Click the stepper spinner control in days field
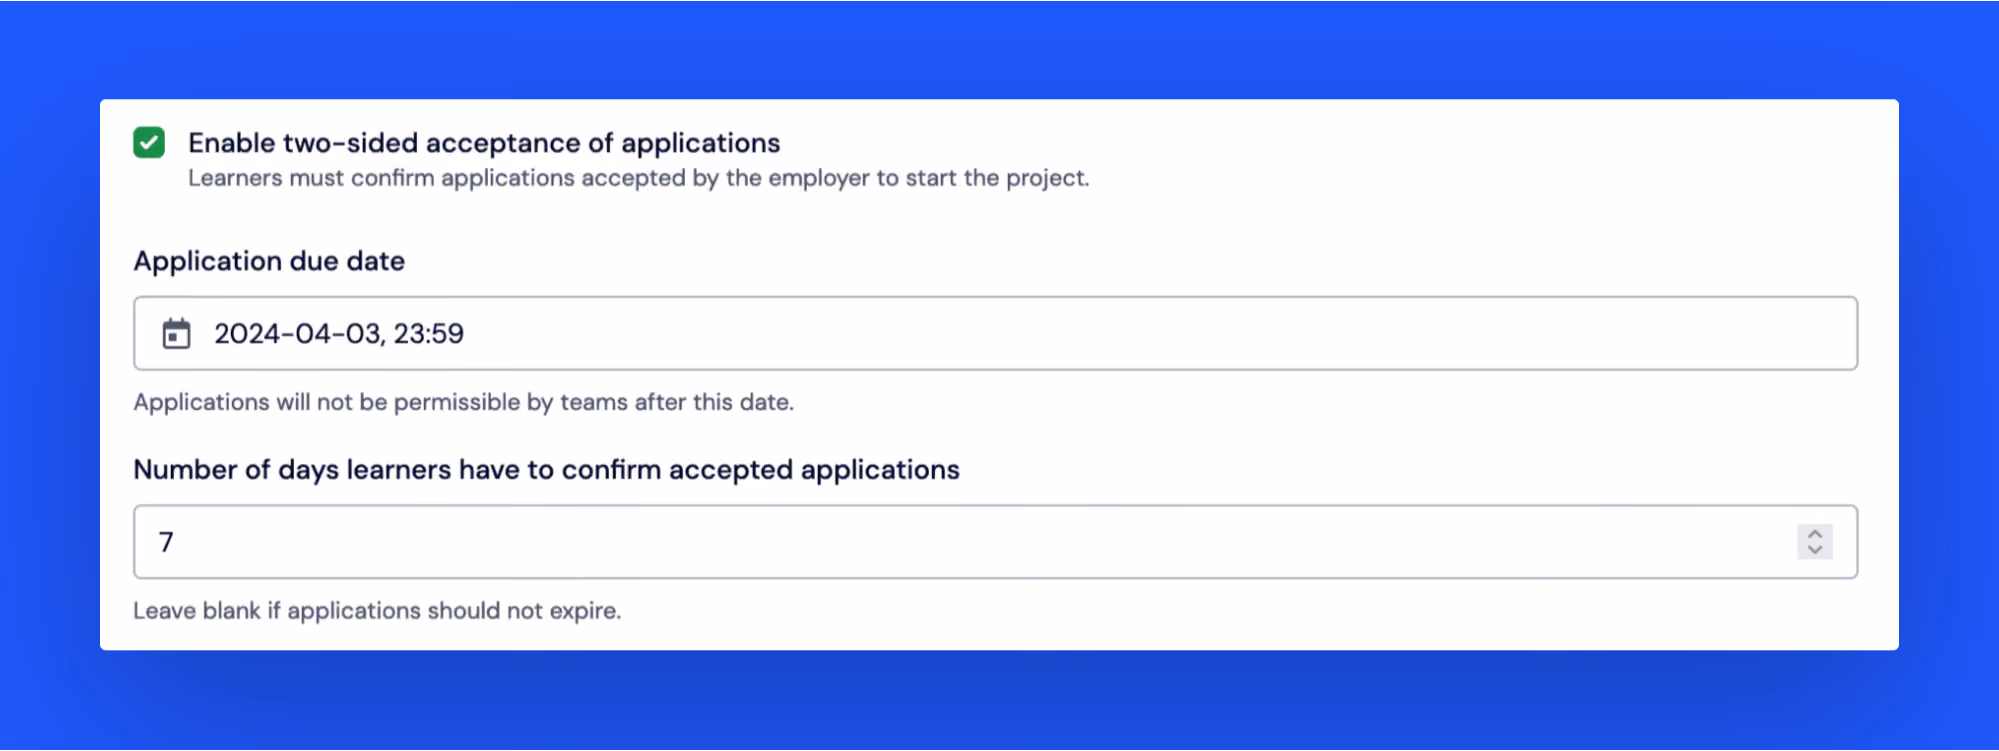 click(x=1815, y=542)
